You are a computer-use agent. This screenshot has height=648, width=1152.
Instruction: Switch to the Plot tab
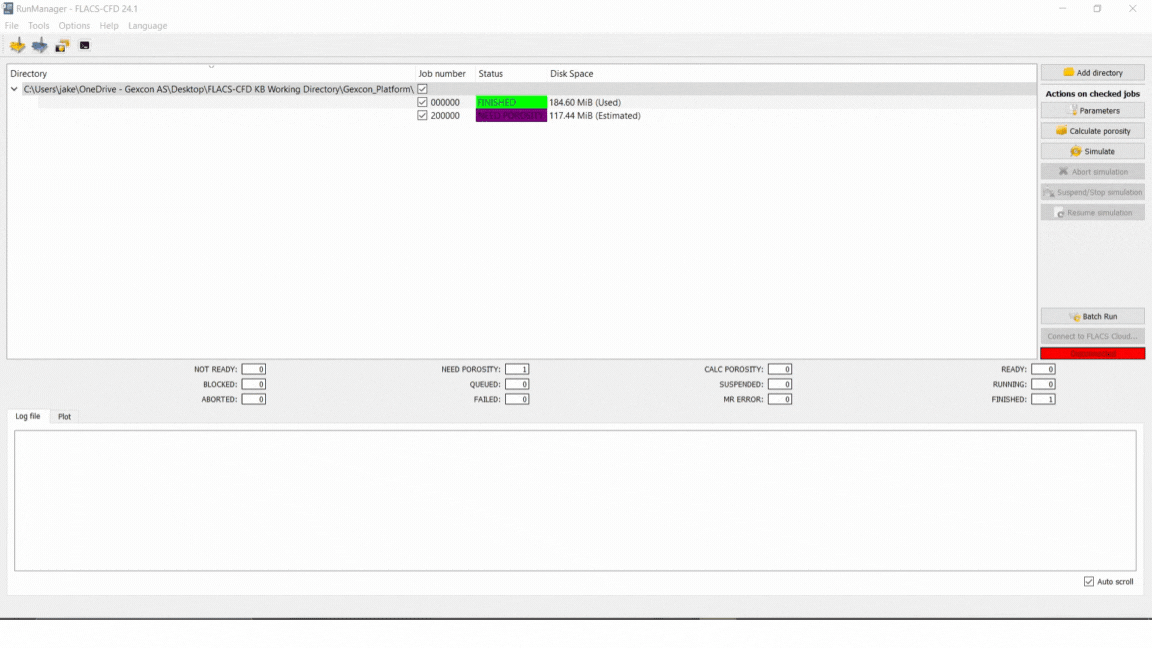[65, 417]
